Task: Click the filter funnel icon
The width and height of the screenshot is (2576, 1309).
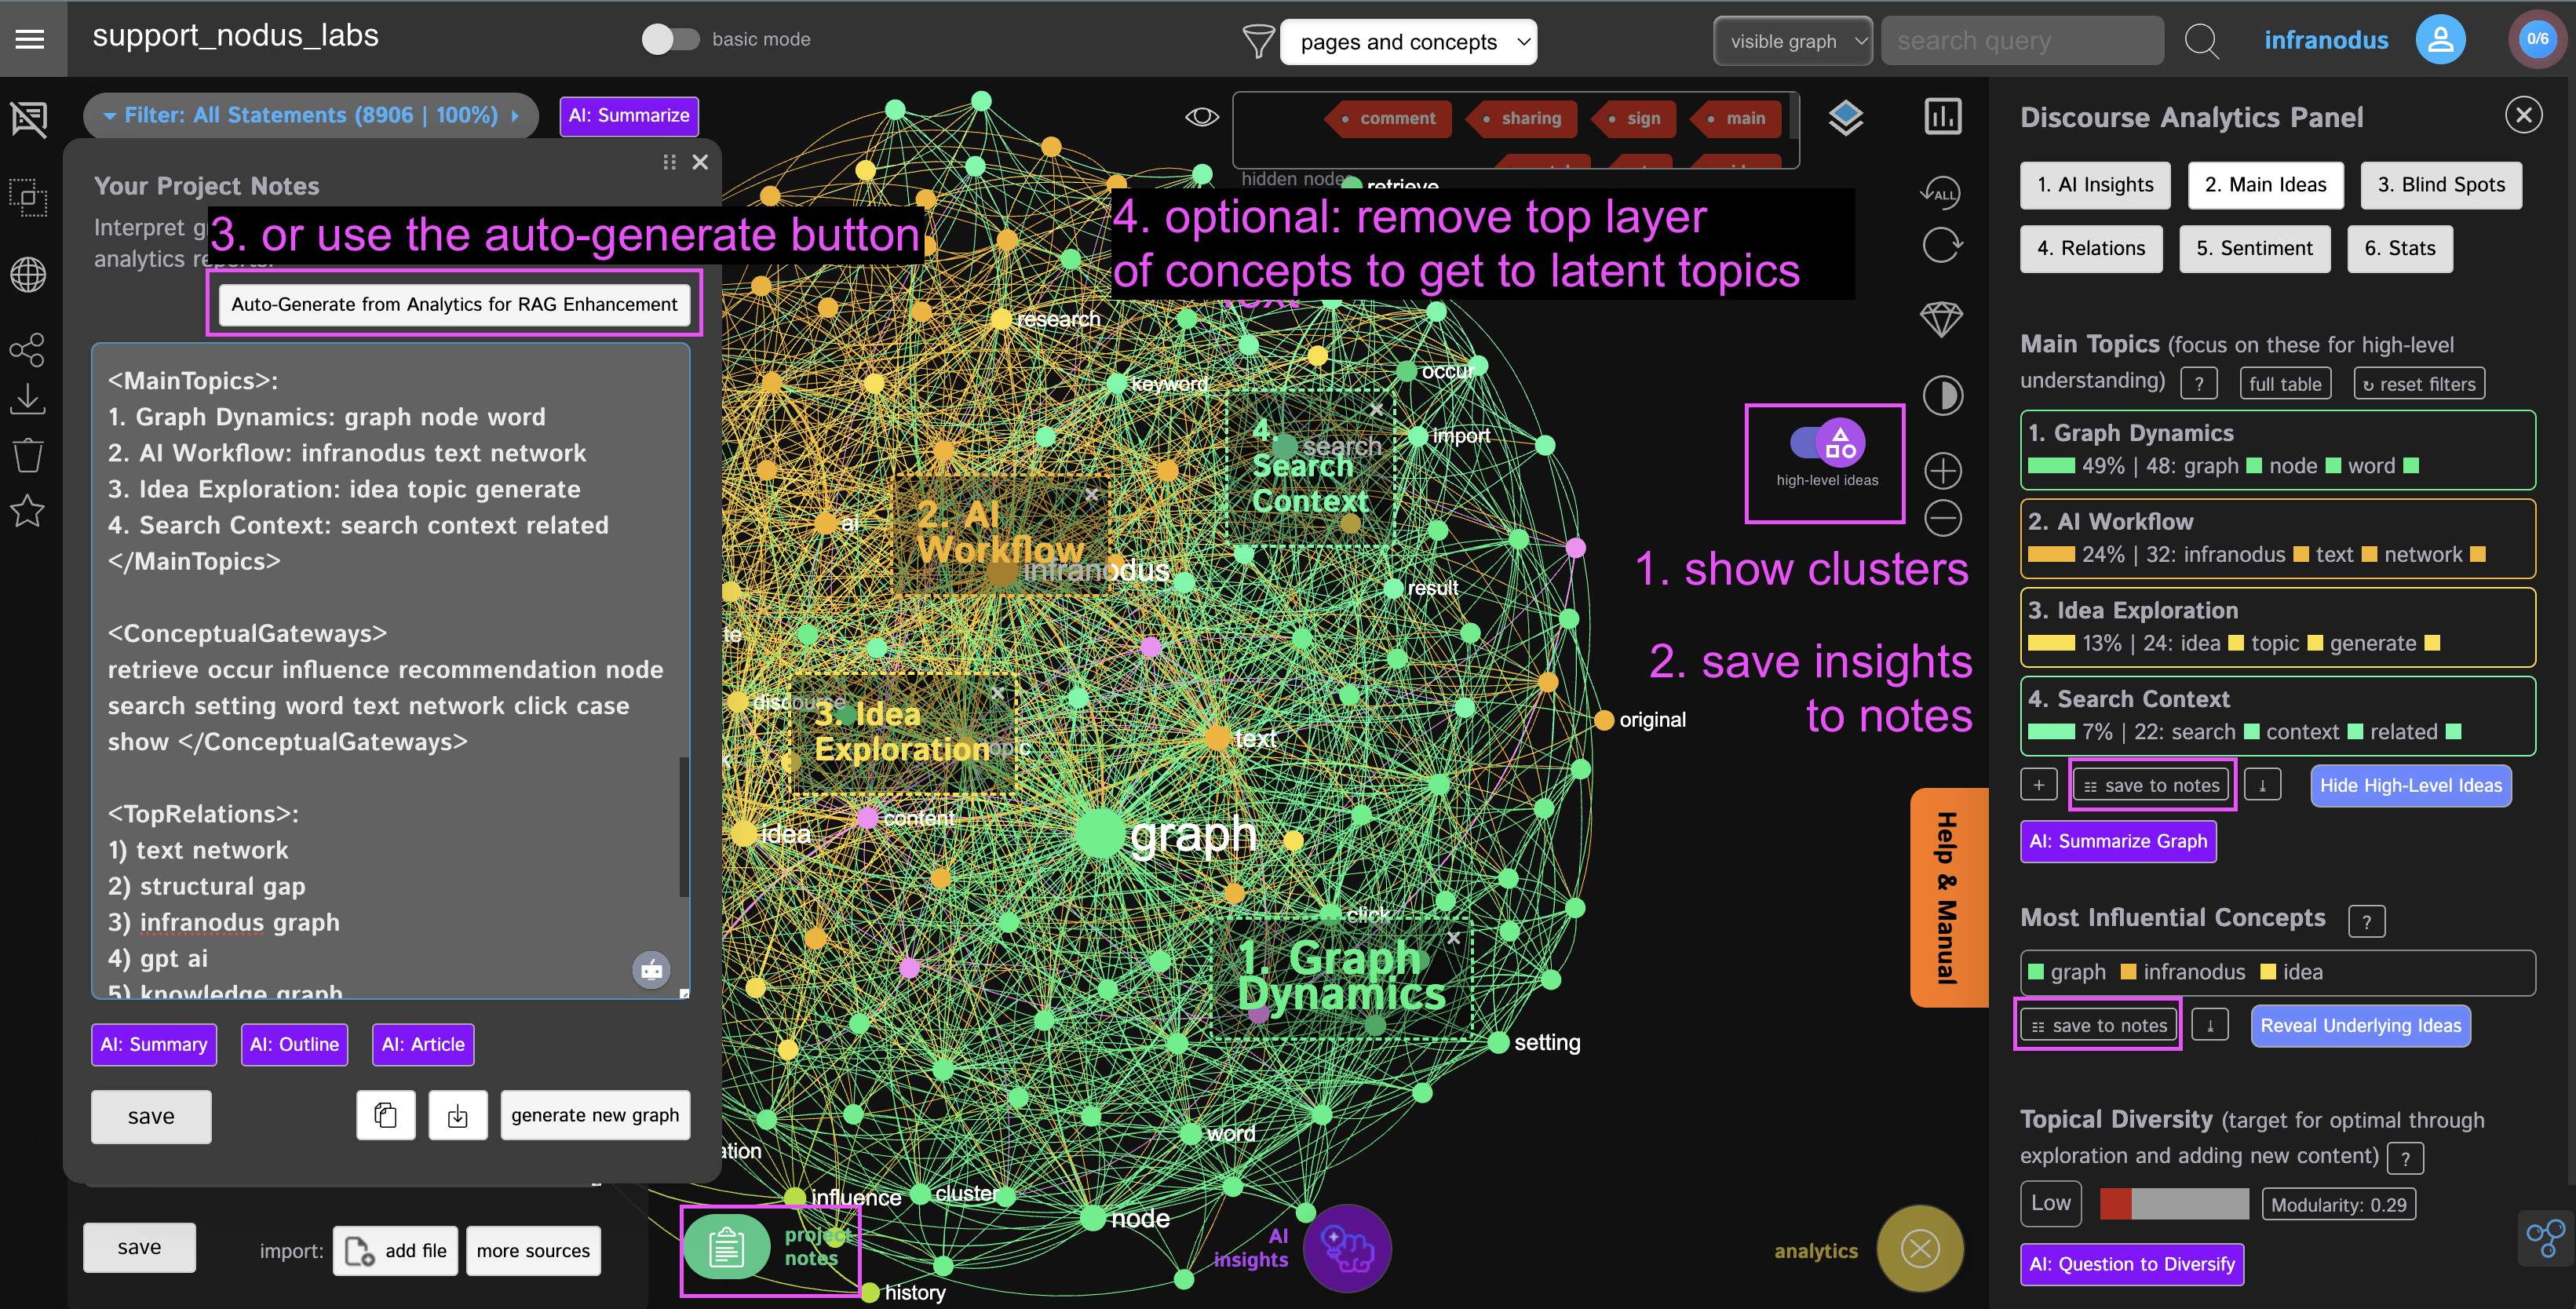Action: click(x=1258, y=41)
